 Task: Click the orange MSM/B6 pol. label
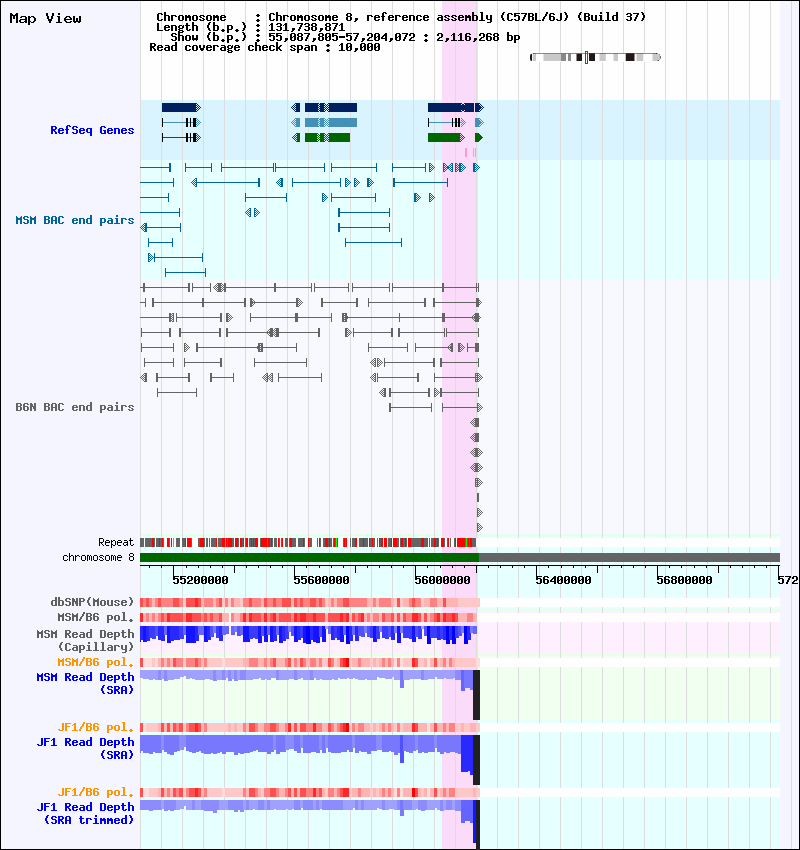click(95, 662)
